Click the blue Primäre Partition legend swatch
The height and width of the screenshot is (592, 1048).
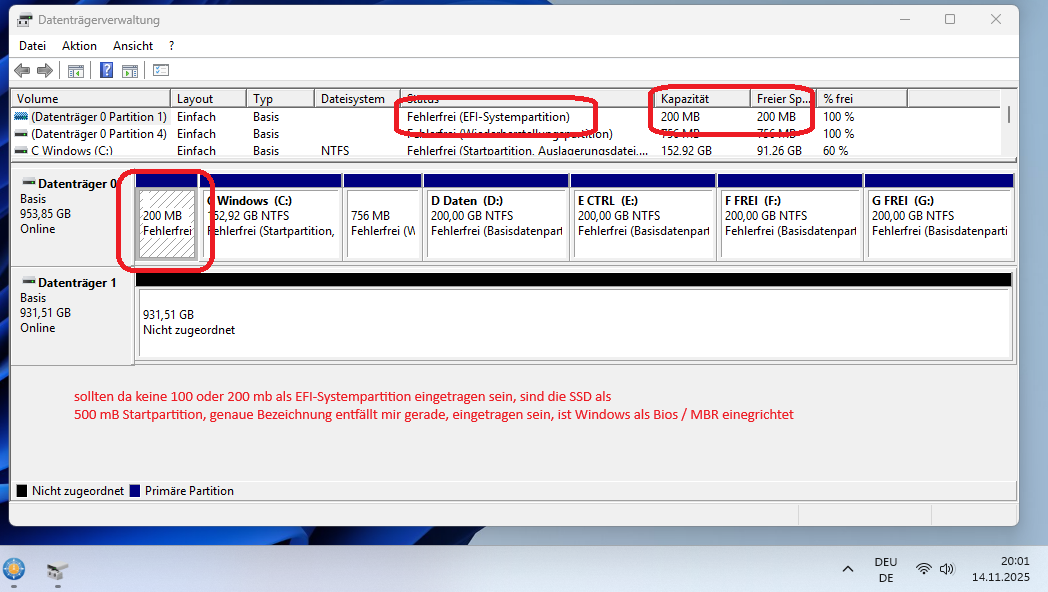coord(135,490)
